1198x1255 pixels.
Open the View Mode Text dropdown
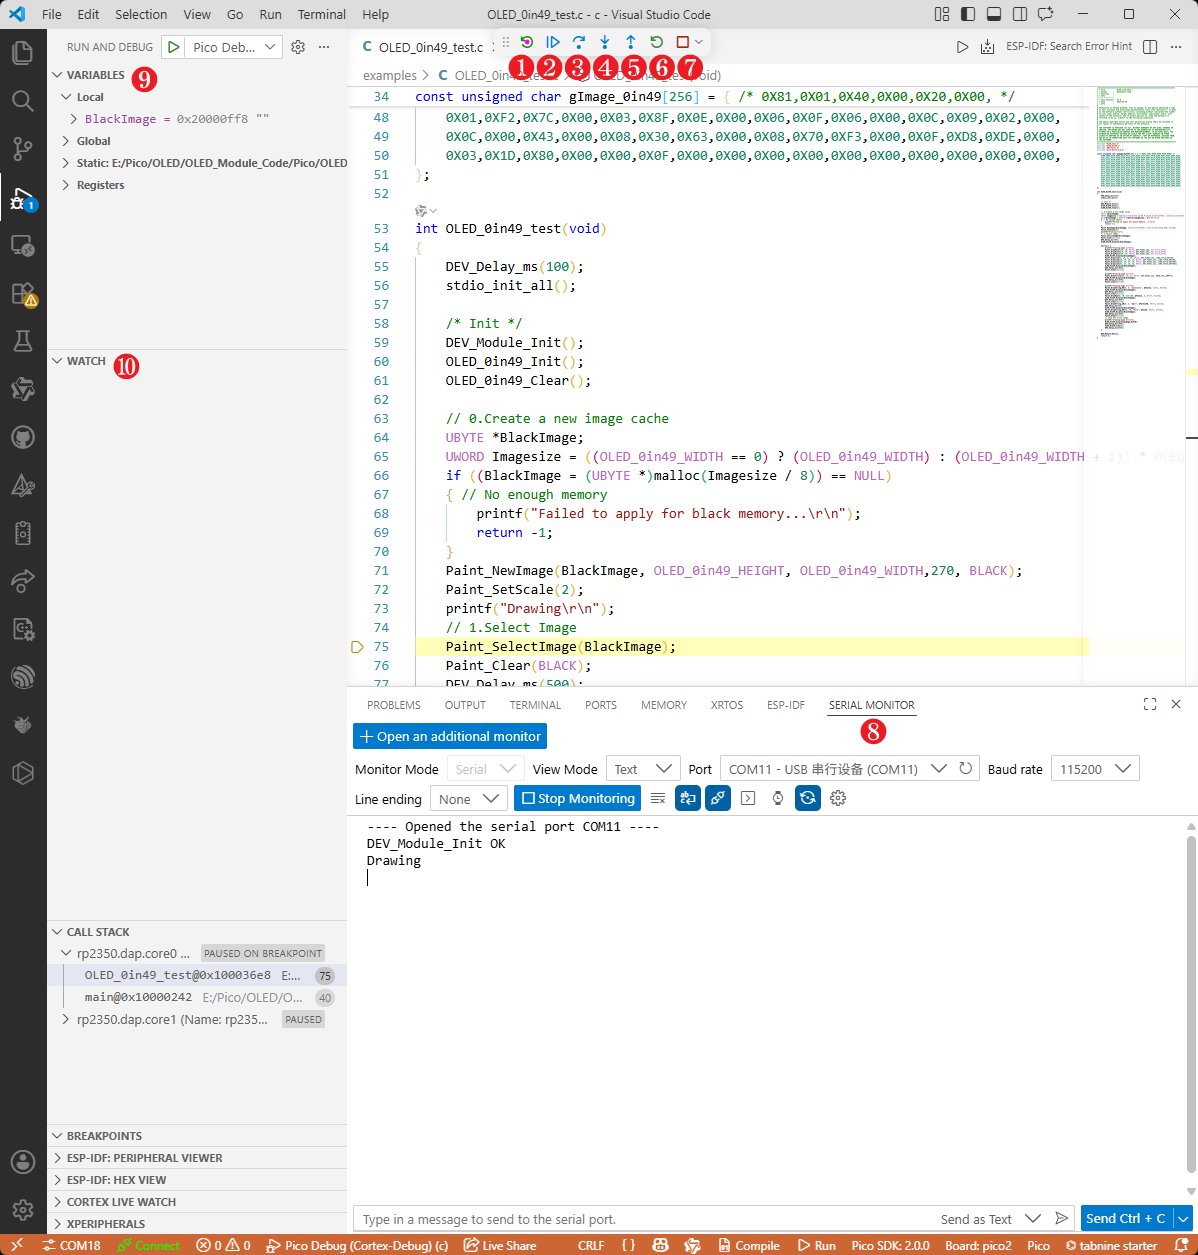pos(644,769)
